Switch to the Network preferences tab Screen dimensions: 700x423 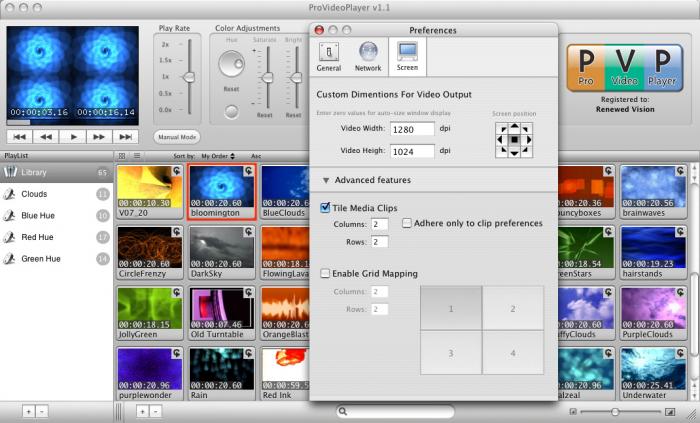368,56
